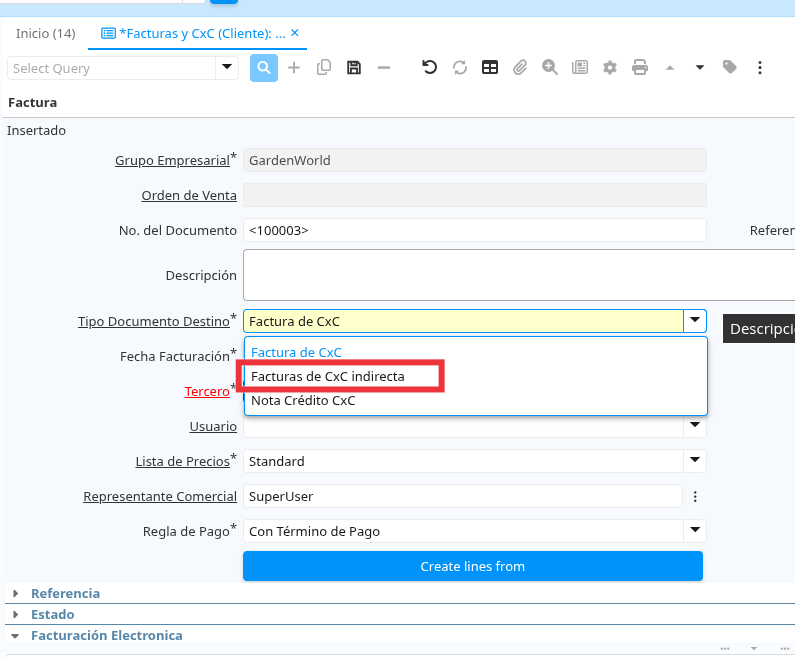795x657 pixels.
Task: Click the red Tercero label link
Action: (x=207, y=392)
